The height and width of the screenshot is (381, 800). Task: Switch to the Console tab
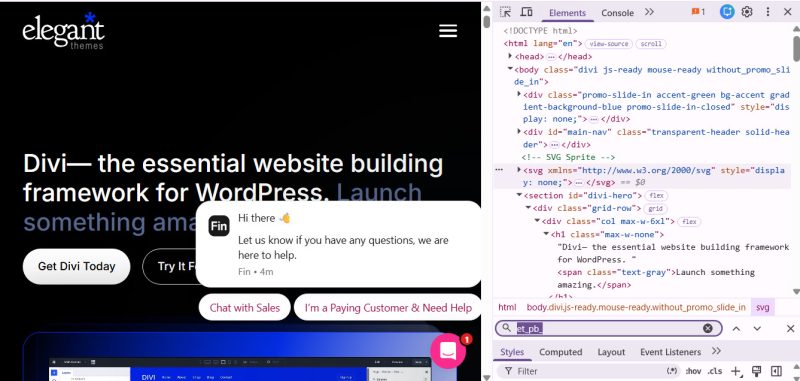(617, 13)
